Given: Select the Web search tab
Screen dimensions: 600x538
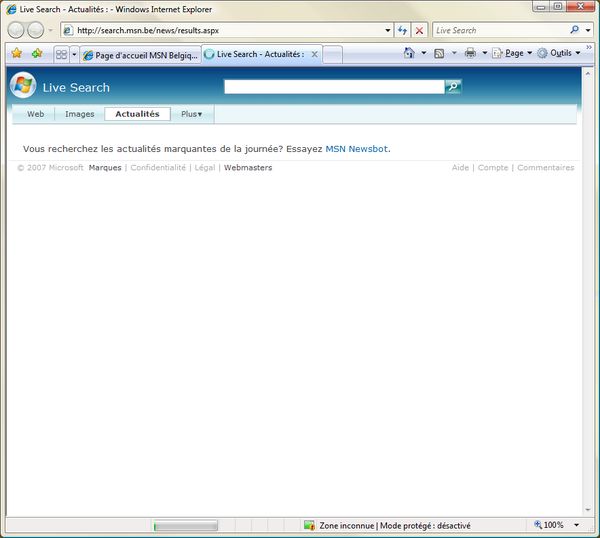Looking at the screenshot, I should 35,114.
